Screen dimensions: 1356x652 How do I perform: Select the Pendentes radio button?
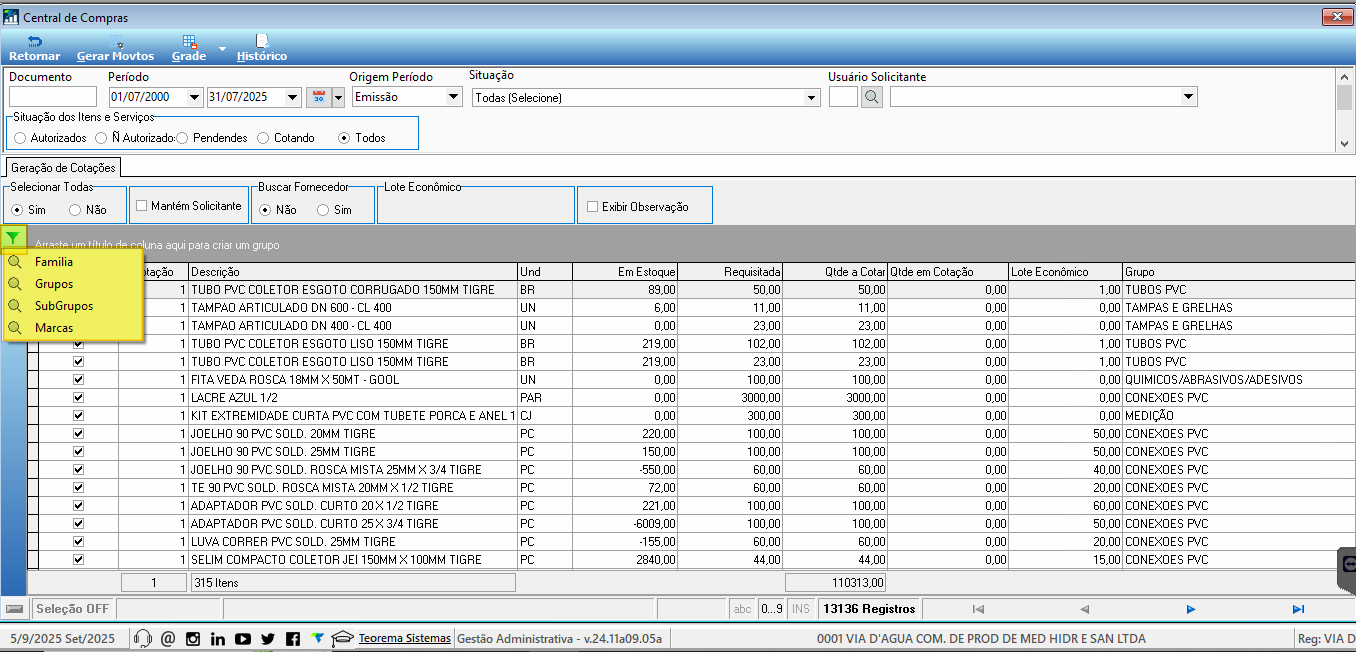183,138
